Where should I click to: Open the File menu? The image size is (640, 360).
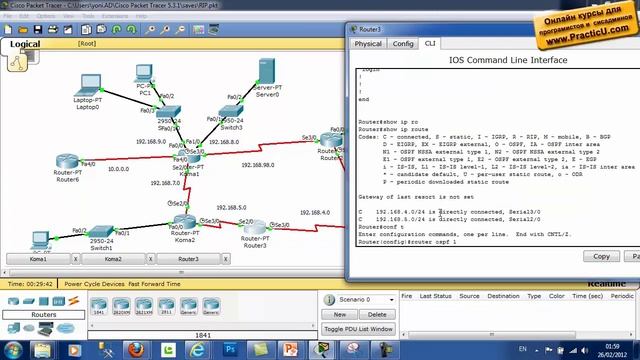click(7, 16)
